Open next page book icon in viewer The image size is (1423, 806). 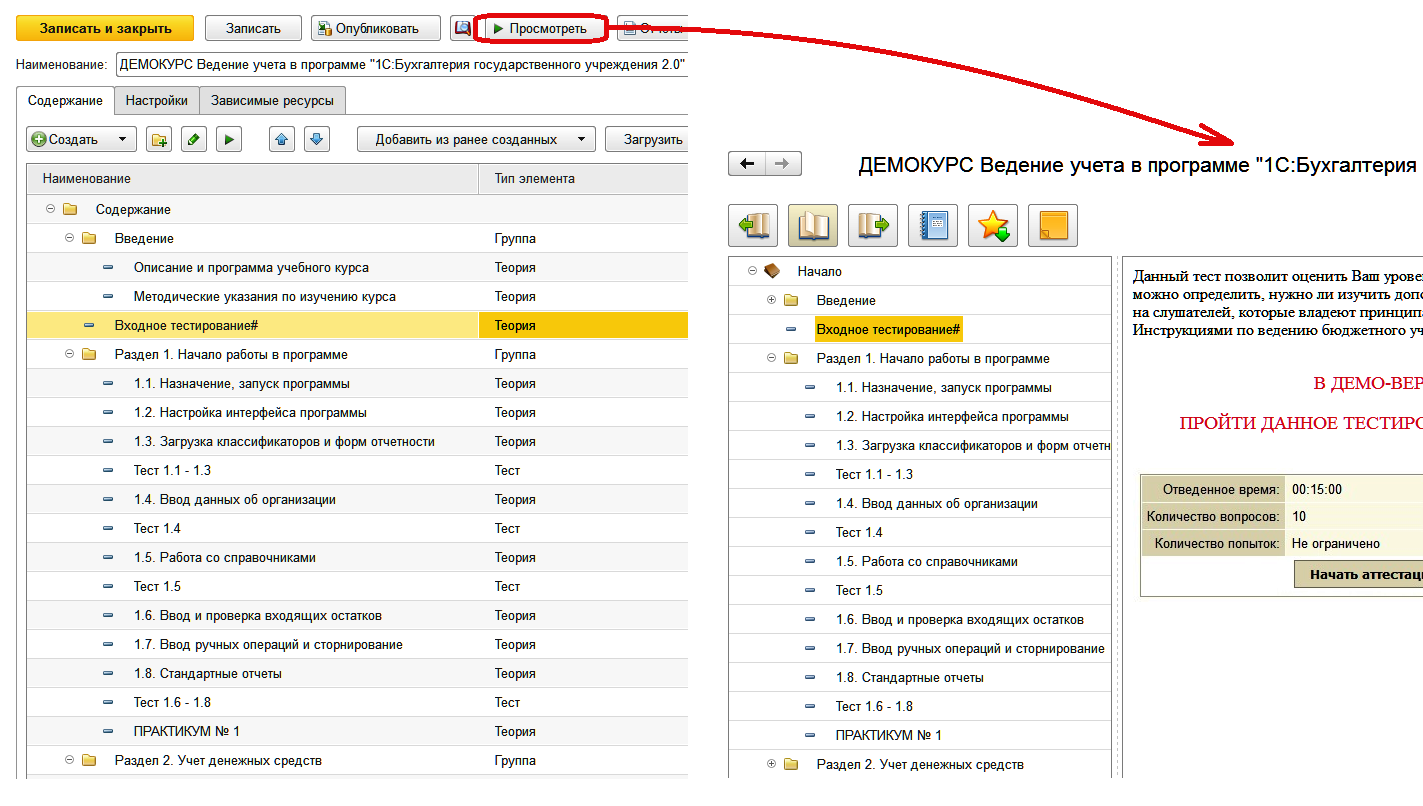click(x=873, y=225)
